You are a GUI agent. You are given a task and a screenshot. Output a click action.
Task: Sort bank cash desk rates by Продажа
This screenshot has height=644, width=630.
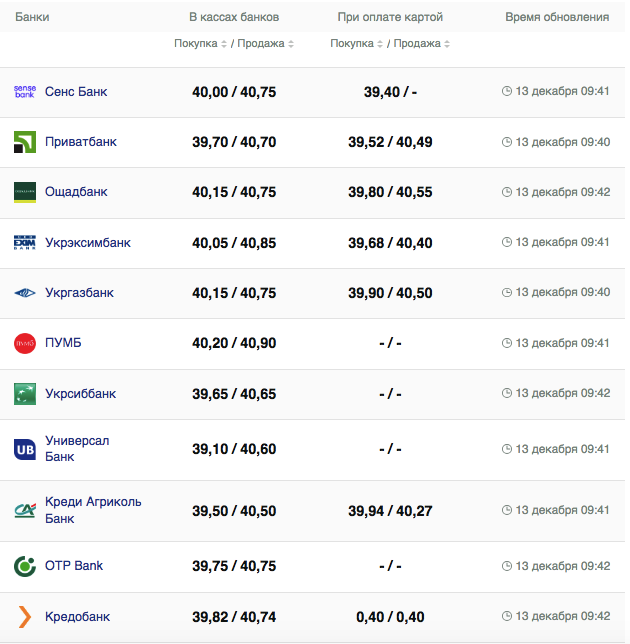[x=265, y=44]
